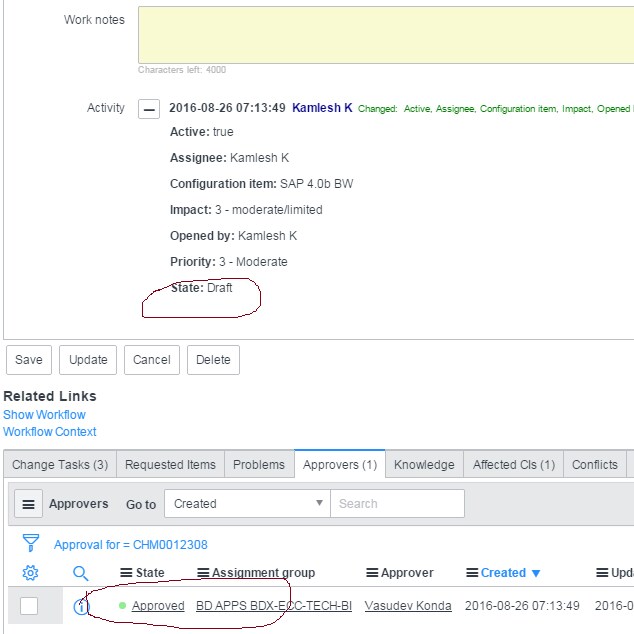The width and height of the screenshot is (634, 634).
Task: Click the info icon on the approval row
Action: [x=81, y=606]
